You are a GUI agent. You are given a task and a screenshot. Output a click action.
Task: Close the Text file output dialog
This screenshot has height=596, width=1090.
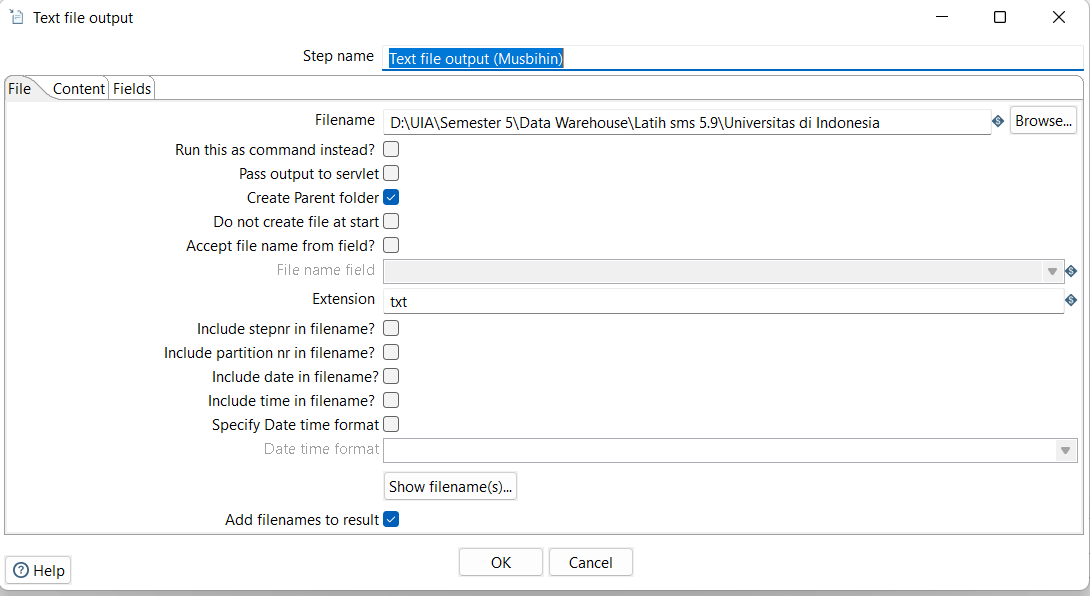coord(1059,17)
